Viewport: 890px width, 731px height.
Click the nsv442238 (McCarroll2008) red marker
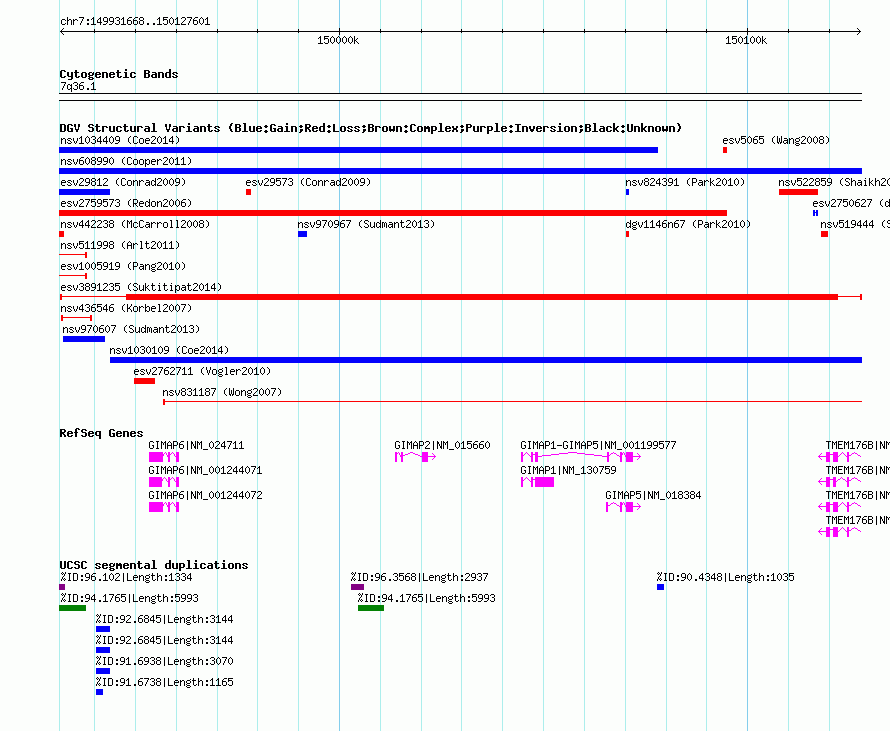(x=61, y=234)
